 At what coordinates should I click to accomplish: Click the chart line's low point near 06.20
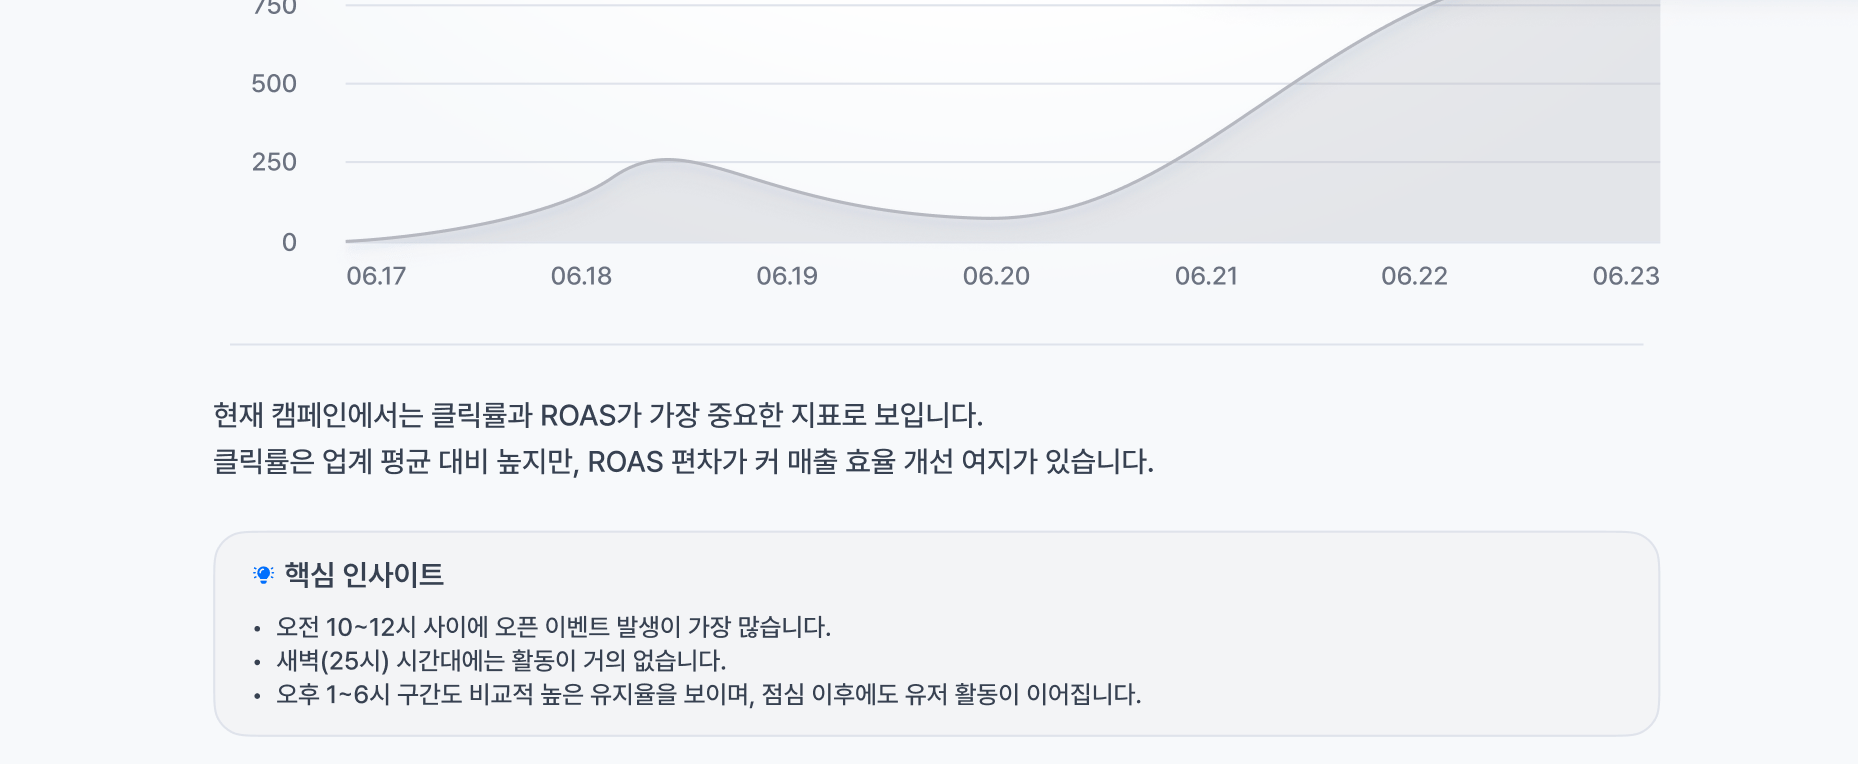tap(990, 218)
